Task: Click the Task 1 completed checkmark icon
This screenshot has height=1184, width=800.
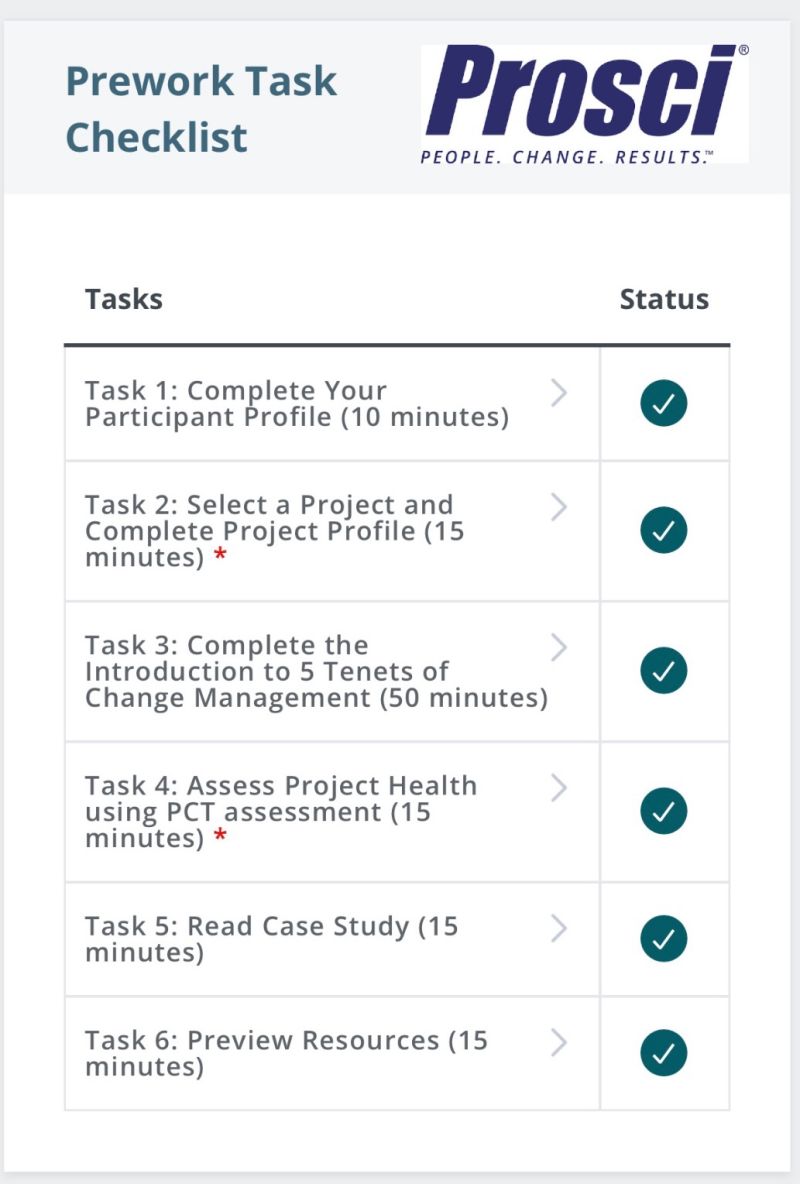Action: [x=663, y=403]
